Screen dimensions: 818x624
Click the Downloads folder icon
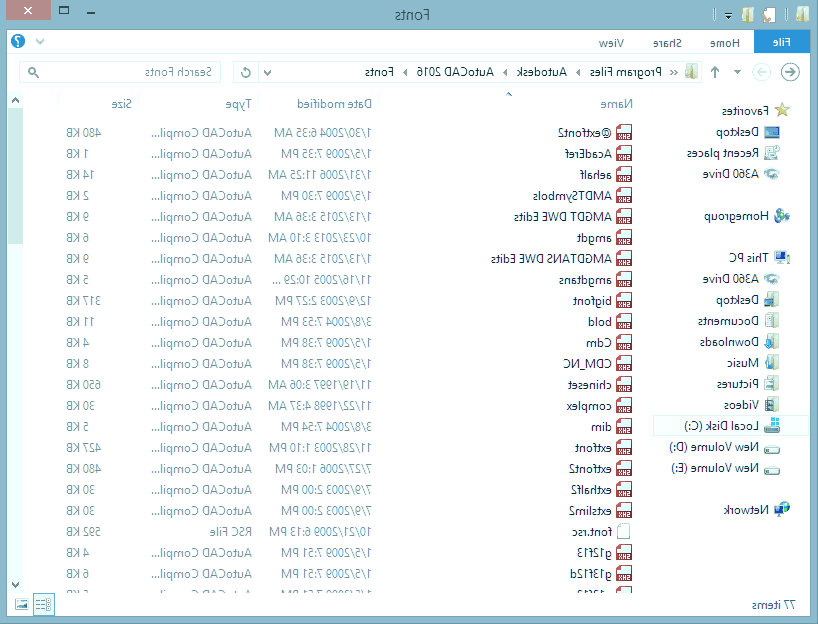click(772, 342)
